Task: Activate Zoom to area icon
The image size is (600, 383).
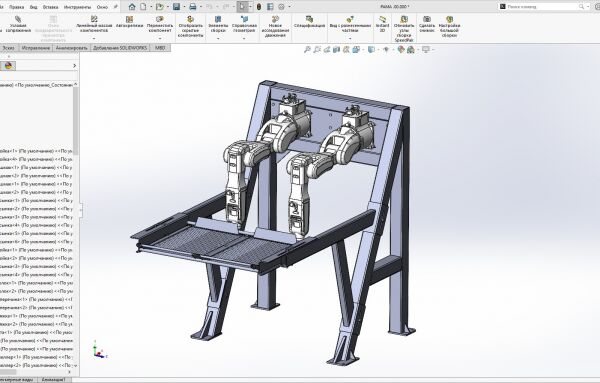Action: pyautogui.click(x=317, y=49)
